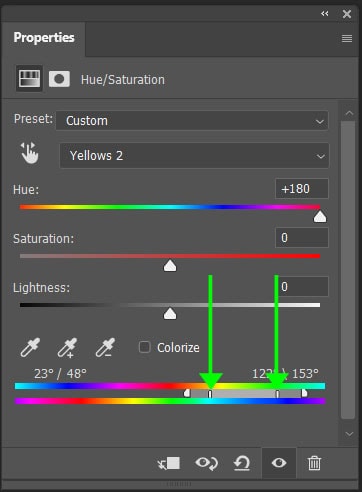Activate the on-image targeted adjustment hand tool
Viewport: 362px width, 492px height.
(29, 153)
